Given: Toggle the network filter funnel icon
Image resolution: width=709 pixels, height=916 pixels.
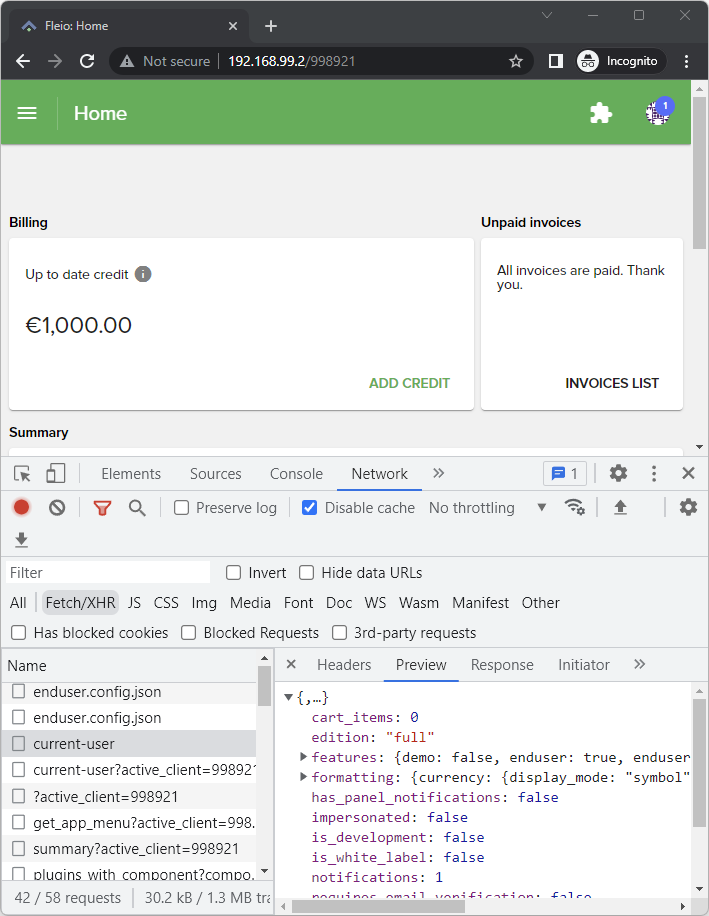Looking at the screenshot, I should pyautogui.click(x=102, y=507).
